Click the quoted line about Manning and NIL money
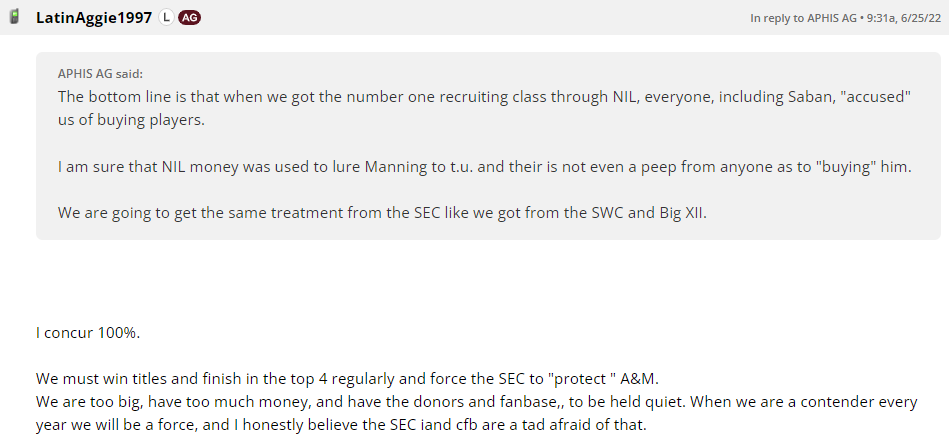The image size is (949, 447). [480, 166]
